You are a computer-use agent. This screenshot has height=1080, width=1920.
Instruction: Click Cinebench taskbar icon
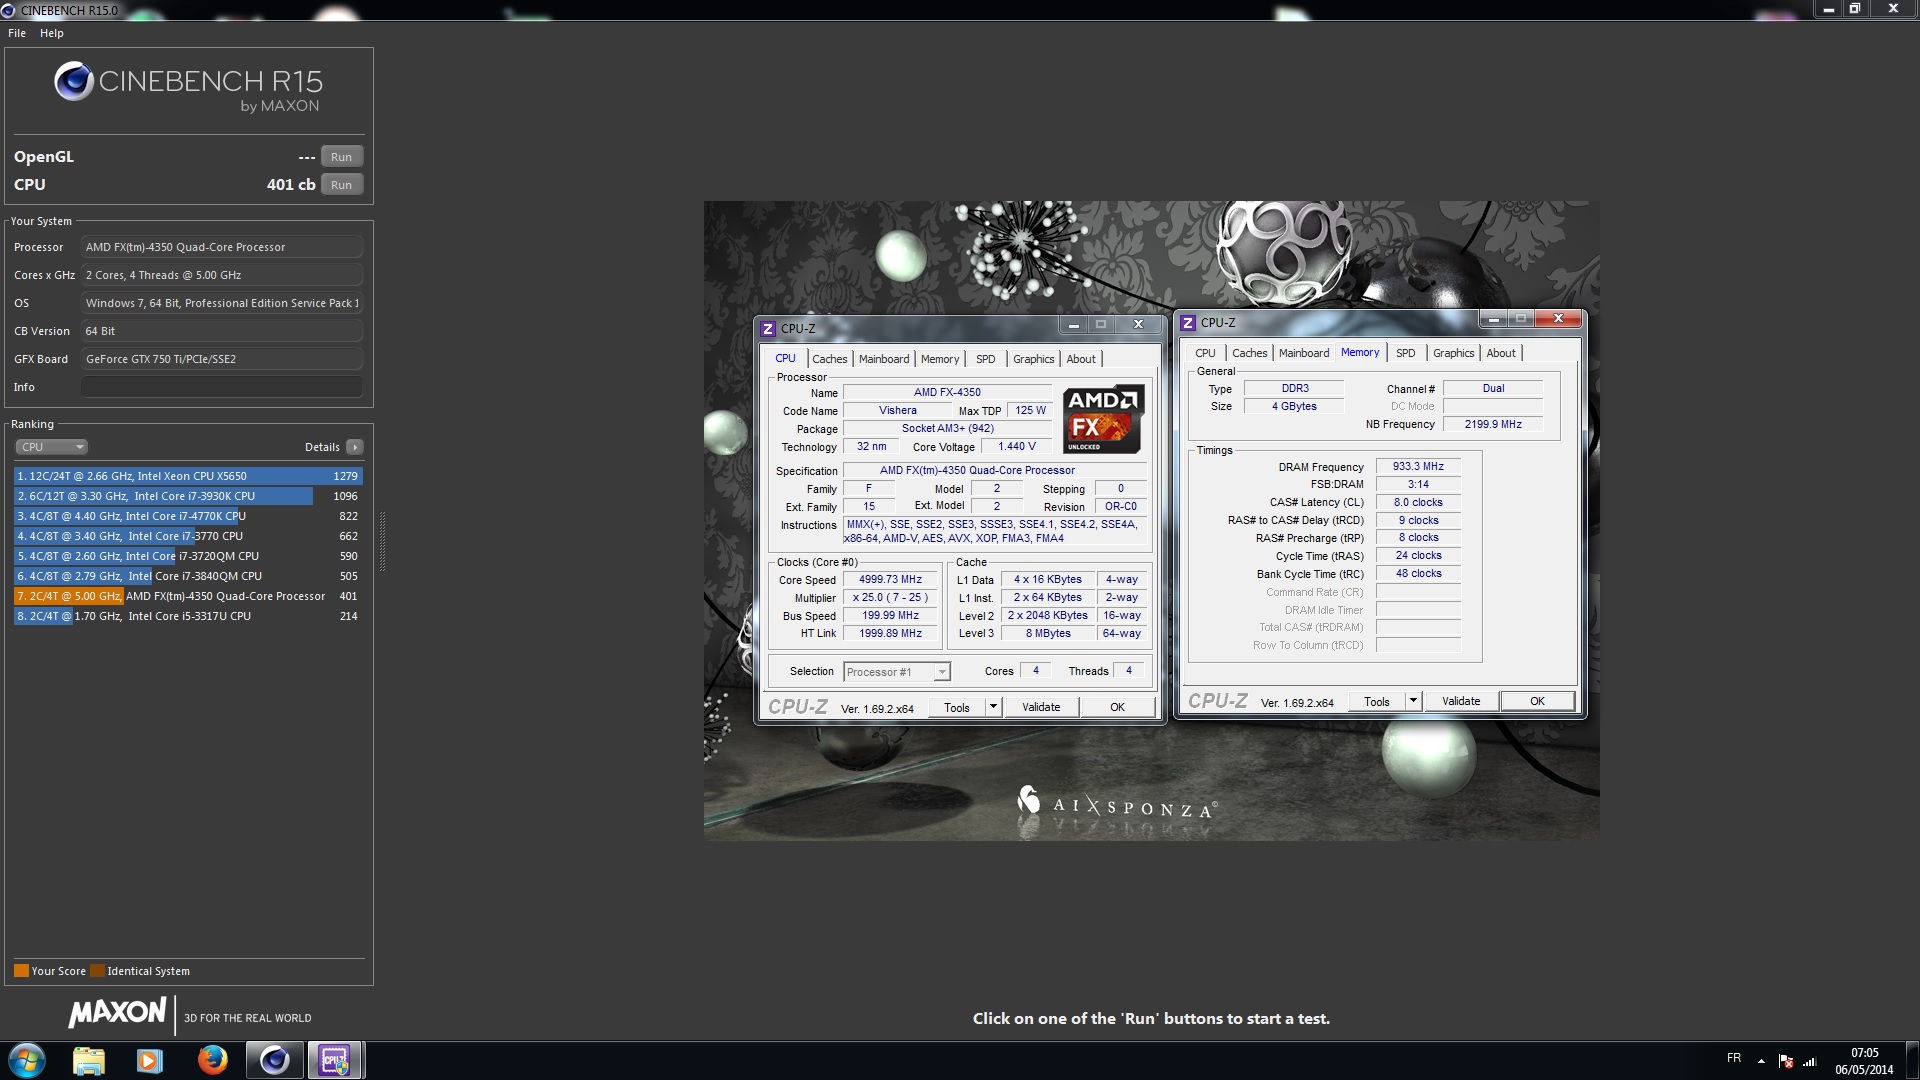tap(274, 1060)
